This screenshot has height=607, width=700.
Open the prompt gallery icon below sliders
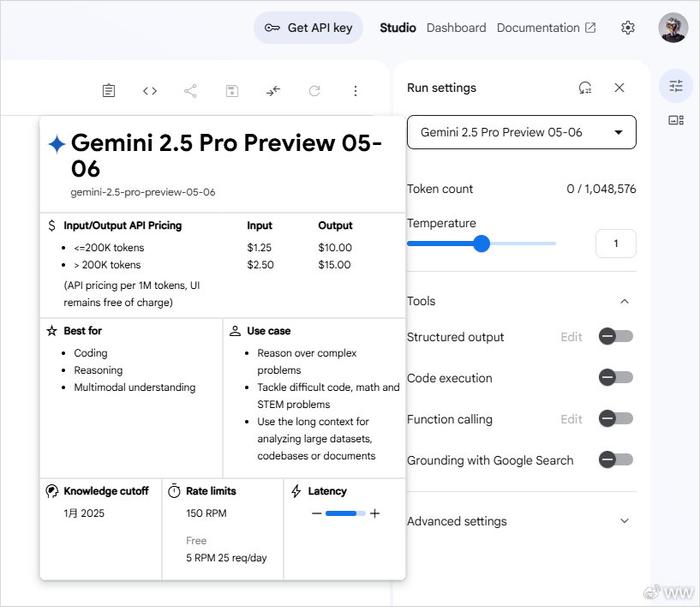pos(676,120)
